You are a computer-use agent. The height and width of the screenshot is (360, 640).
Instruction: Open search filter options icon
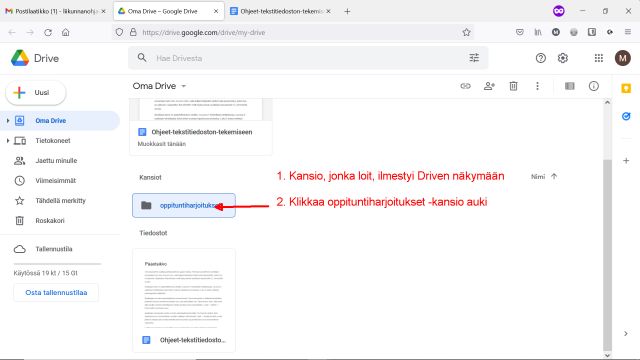474,58
